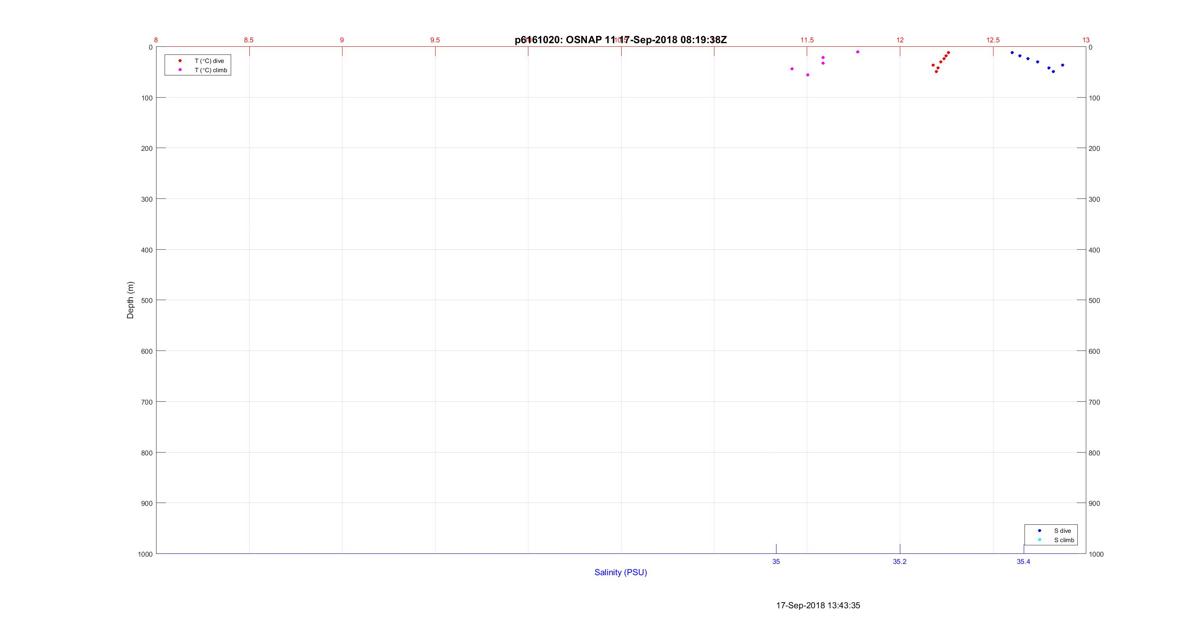Click top axis tick label '12'
Viewport: 1200px width, 622px height.
tap(900, 40)
